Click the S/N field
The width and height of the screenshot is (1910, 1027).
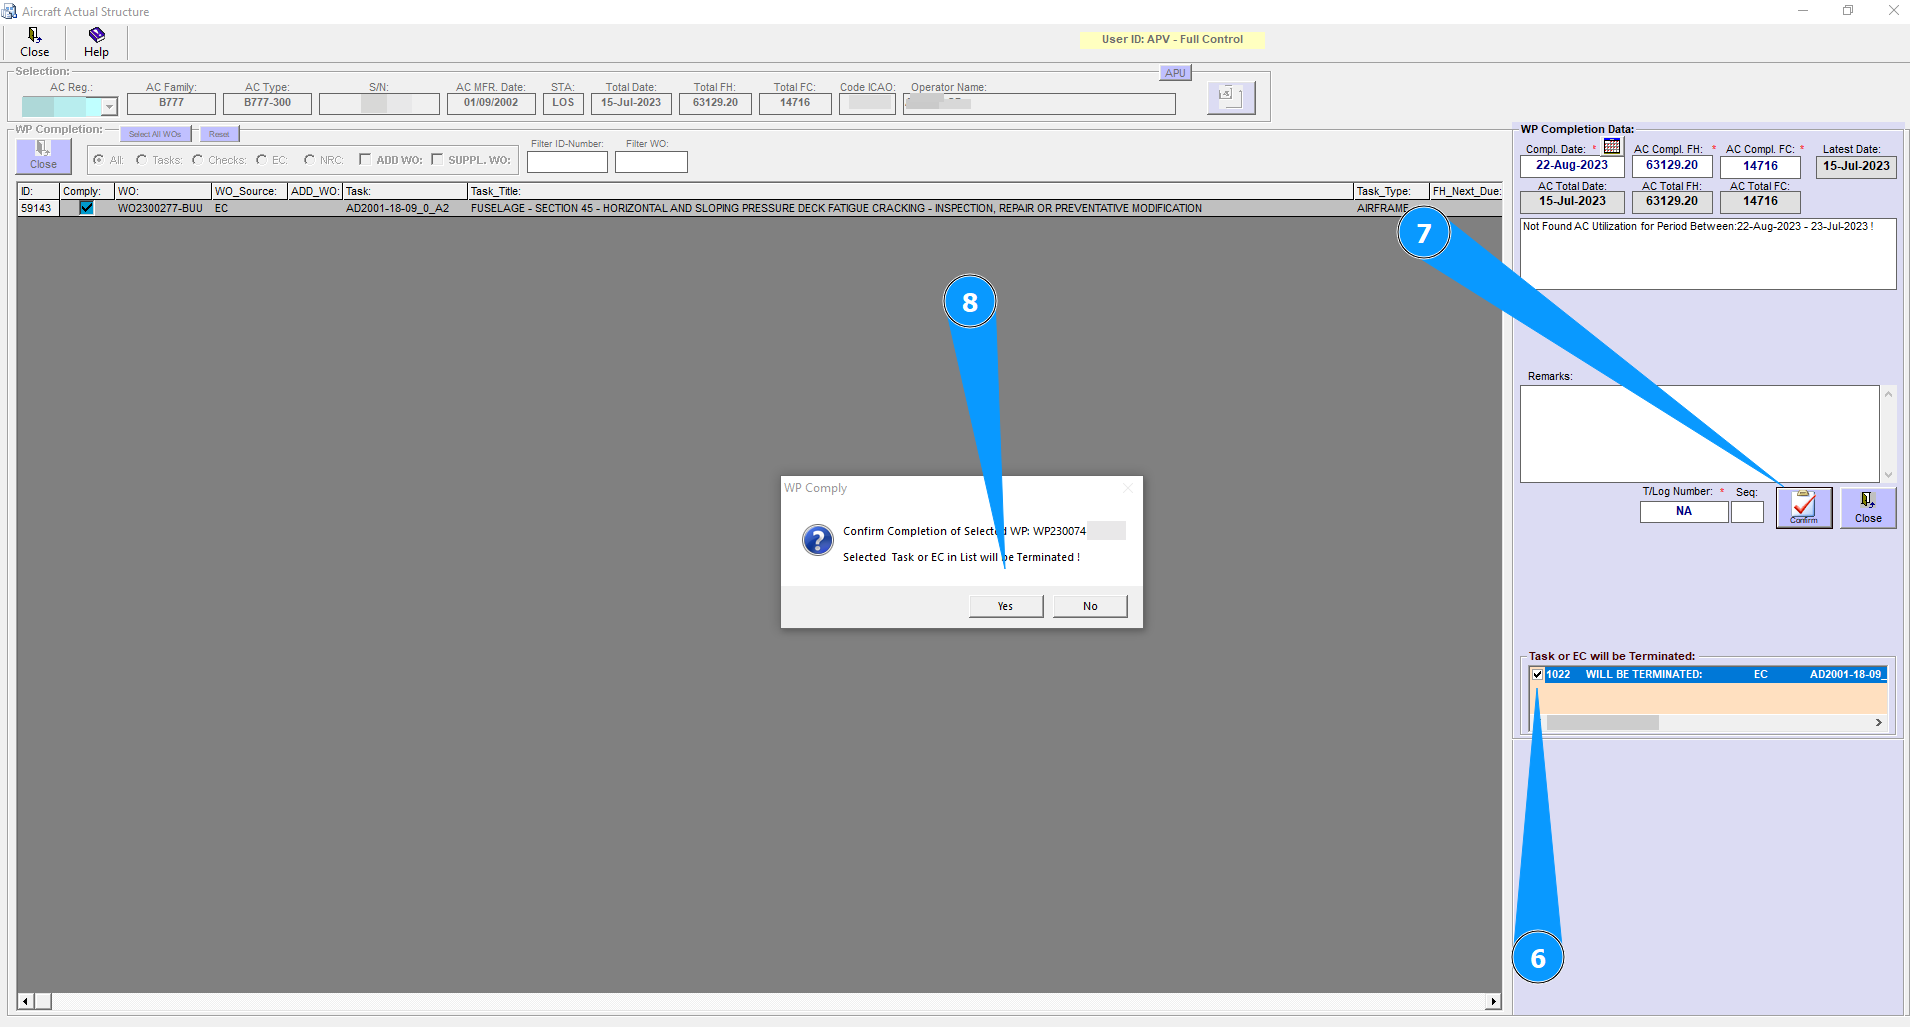(379, 103)
